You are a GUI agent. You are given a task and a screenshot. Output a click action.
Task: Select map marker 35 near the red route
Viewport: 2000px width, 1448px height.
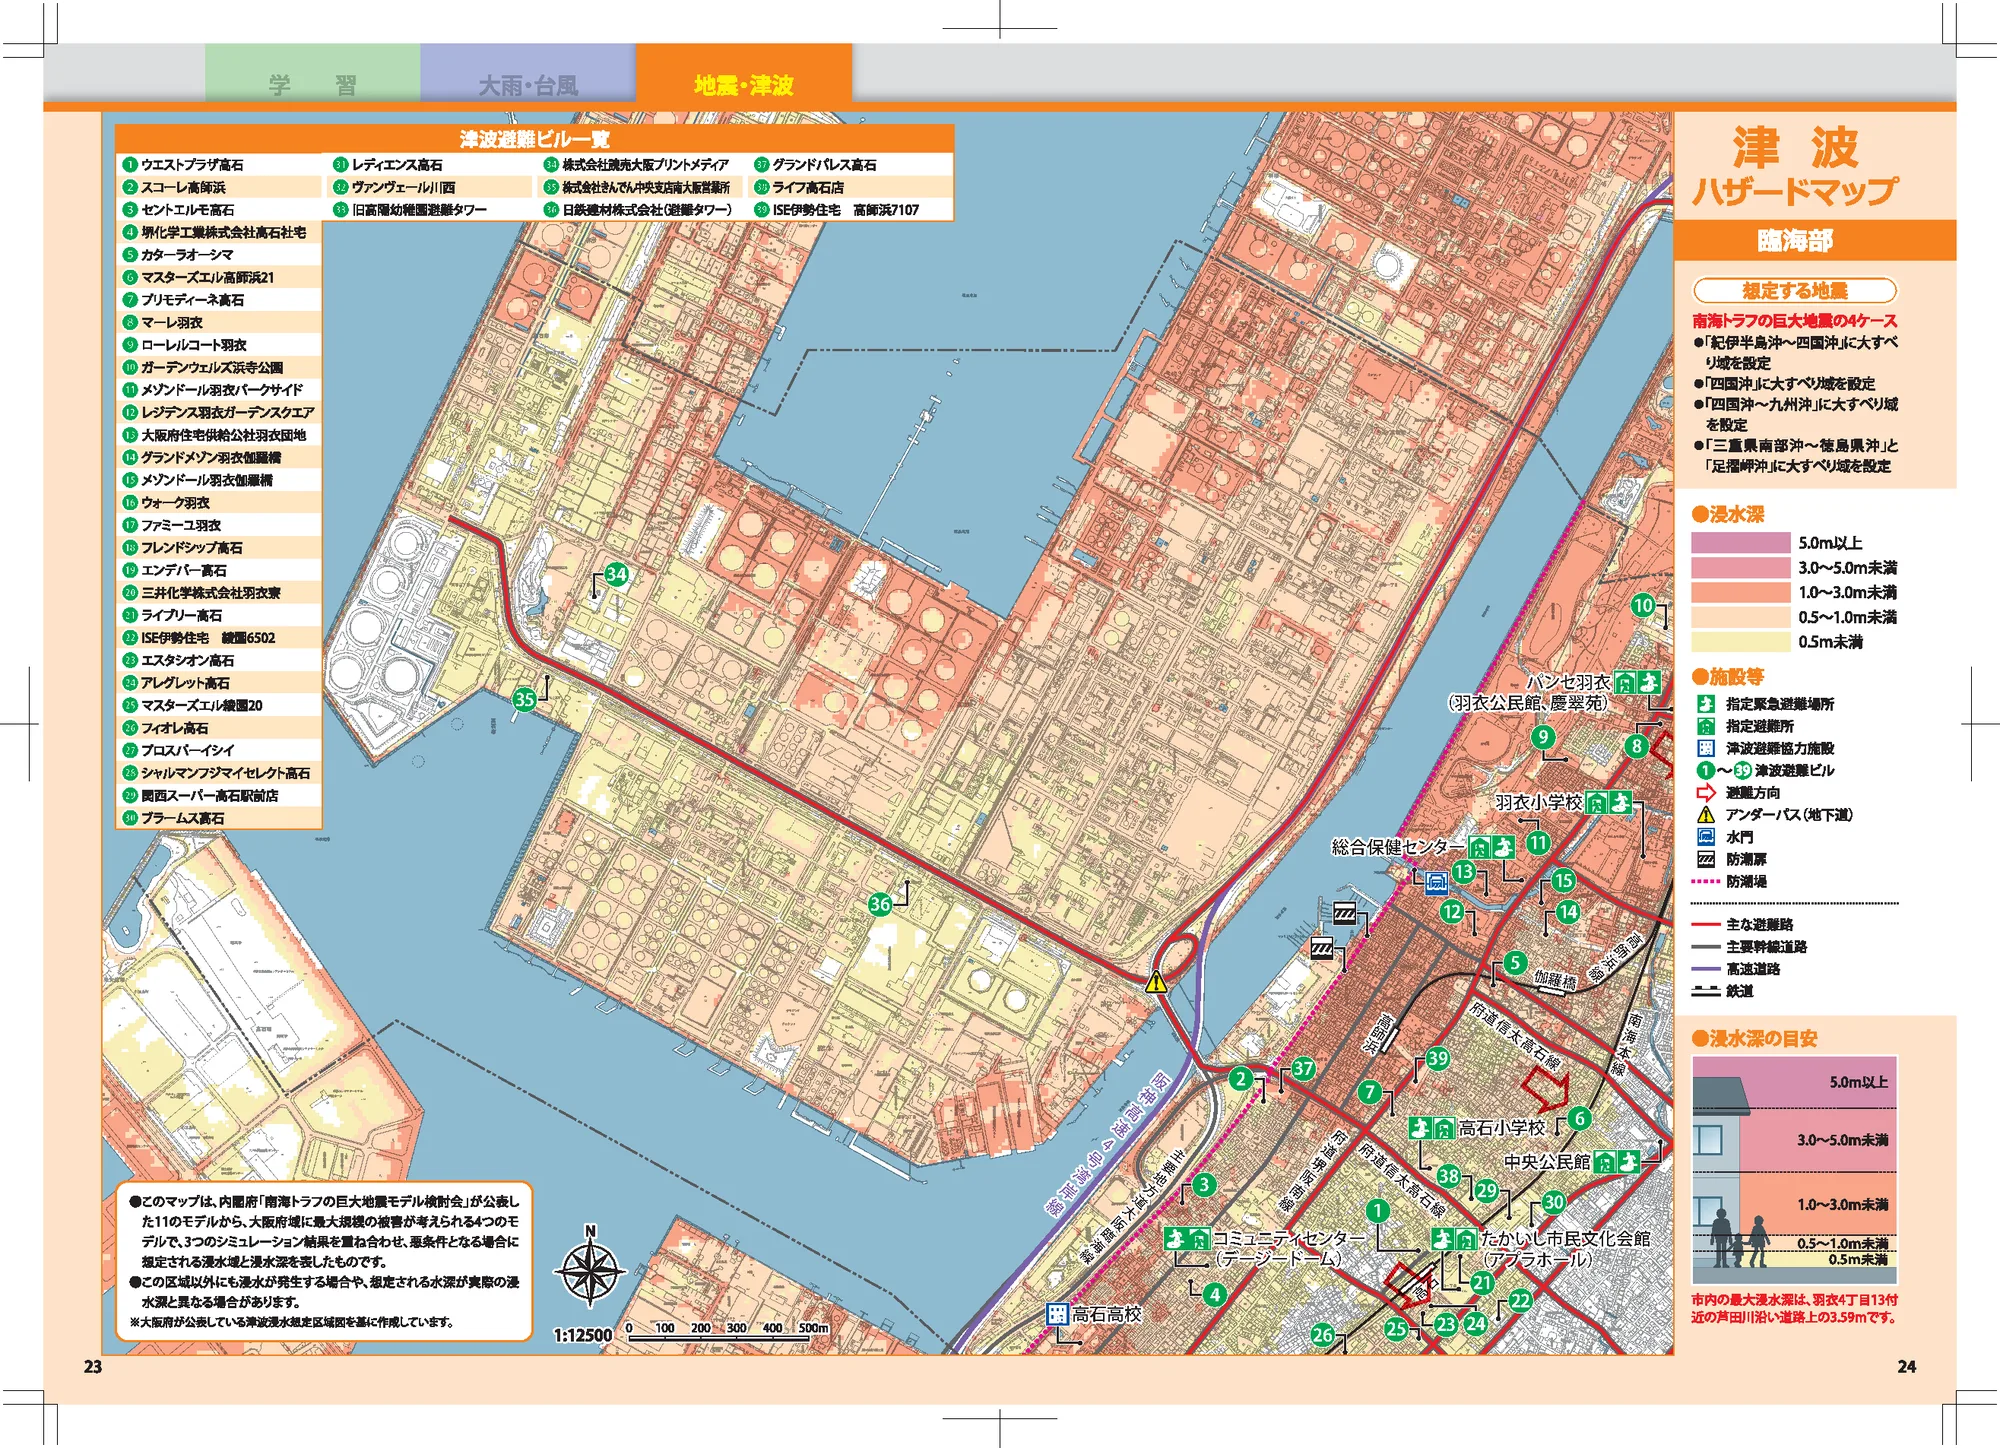pos(524,699)
